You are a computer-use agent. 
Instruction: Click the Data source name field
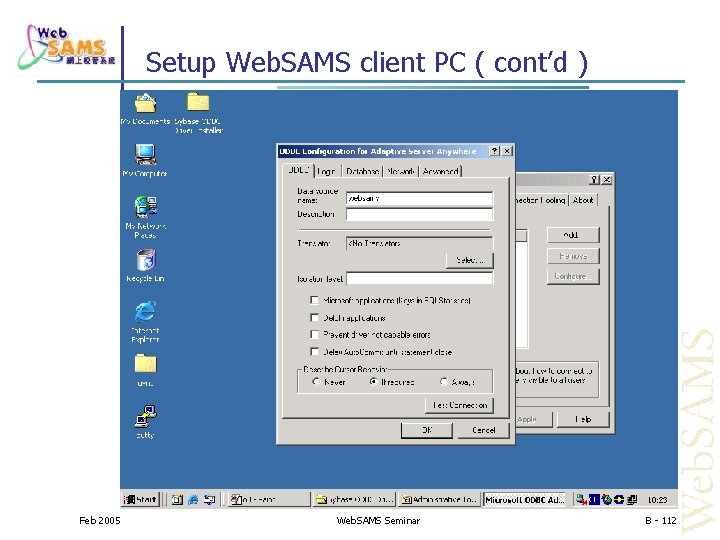tap(419, 198)
